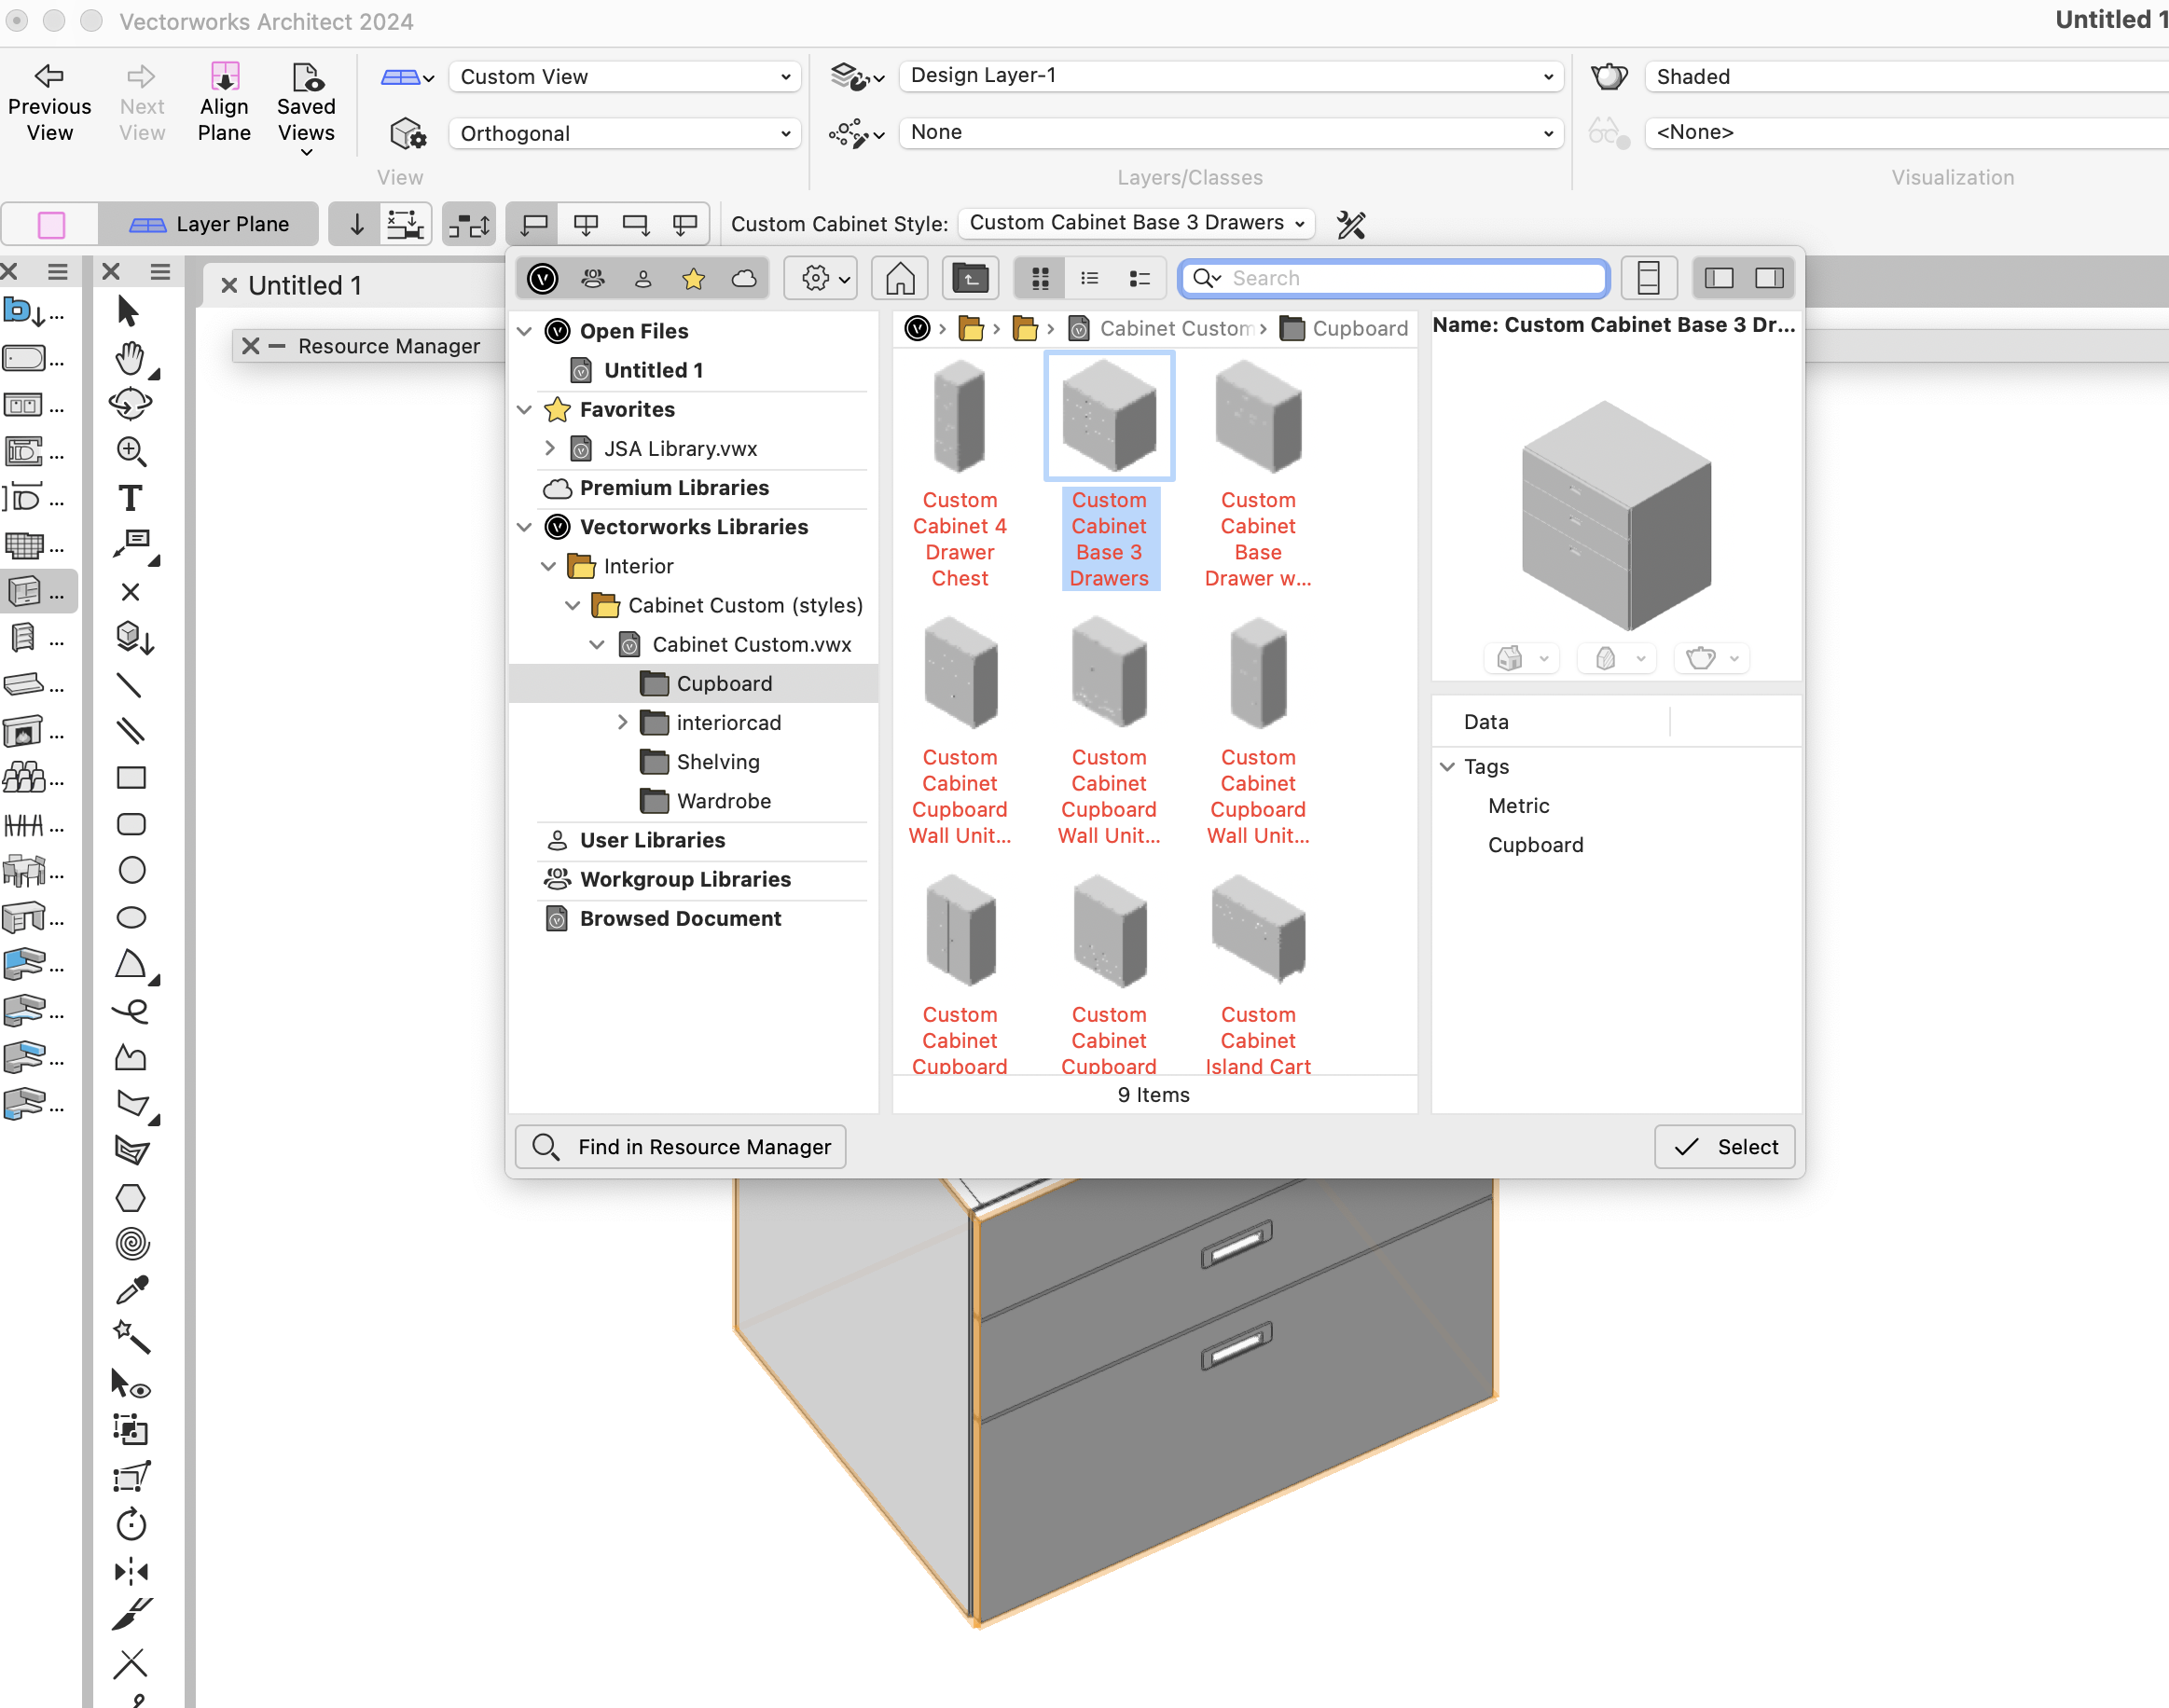Click Find in Resource Manager
2169x1708 pixels.
pos(681,1146)
